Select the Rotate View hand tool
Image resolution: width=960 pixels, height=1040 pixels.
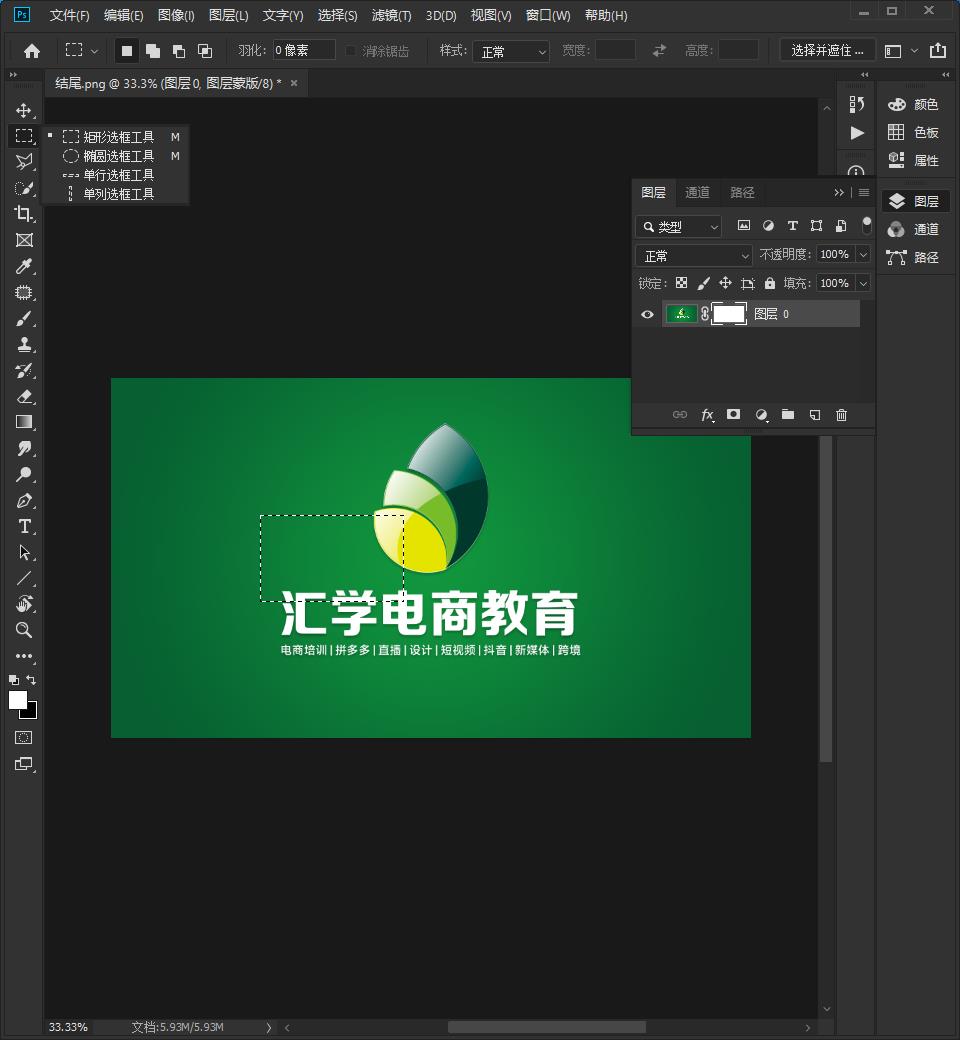click(24, 604)
